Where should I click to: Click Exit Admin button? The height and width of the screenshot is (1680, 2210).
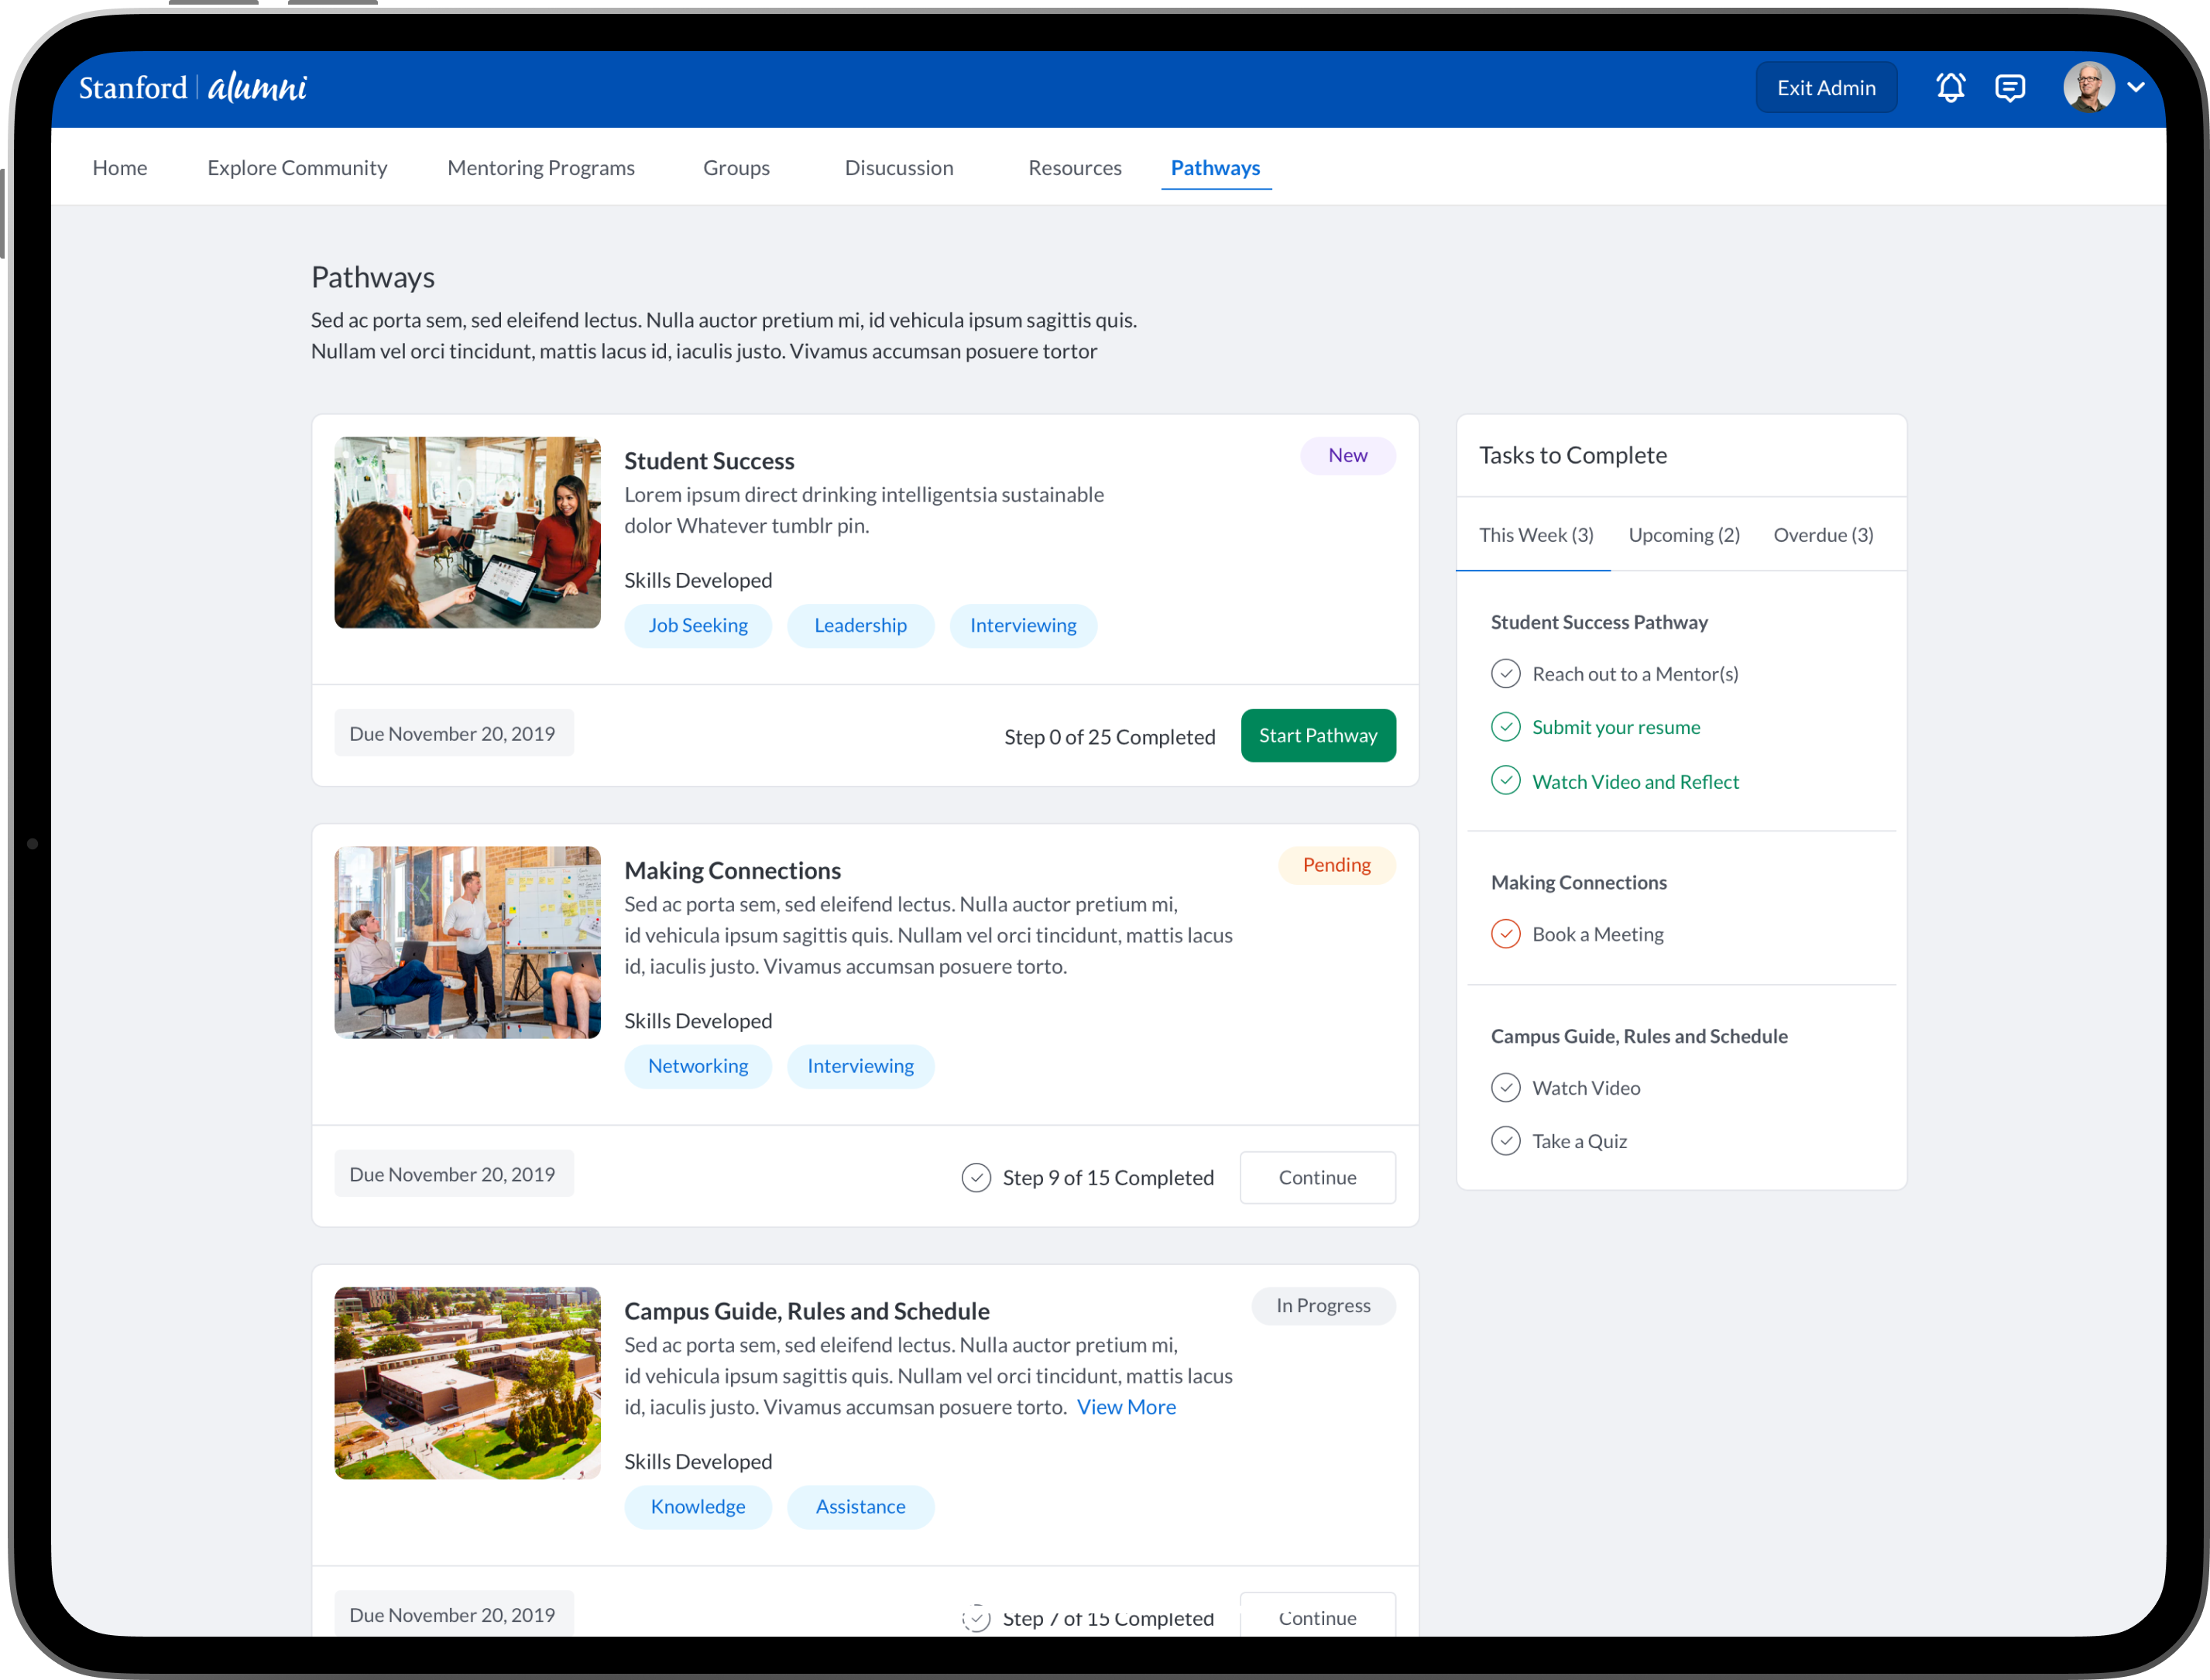1826,88
